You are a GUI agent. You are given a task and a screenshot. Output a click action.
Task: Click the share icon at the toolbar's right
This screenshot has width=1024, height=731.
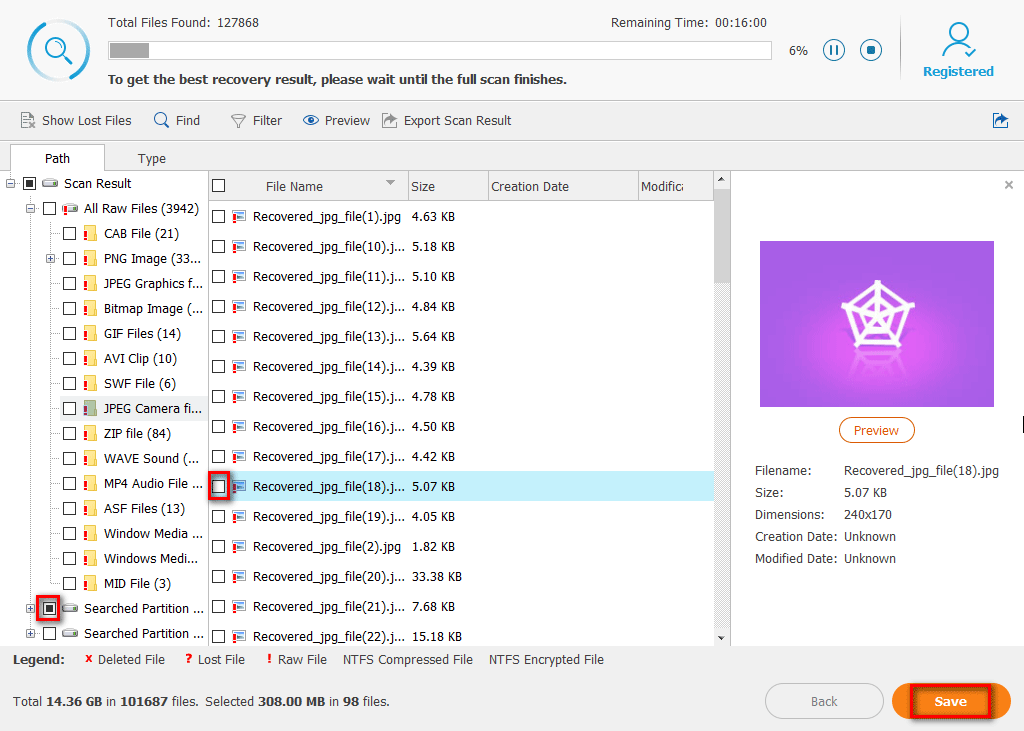point(1000,120)
